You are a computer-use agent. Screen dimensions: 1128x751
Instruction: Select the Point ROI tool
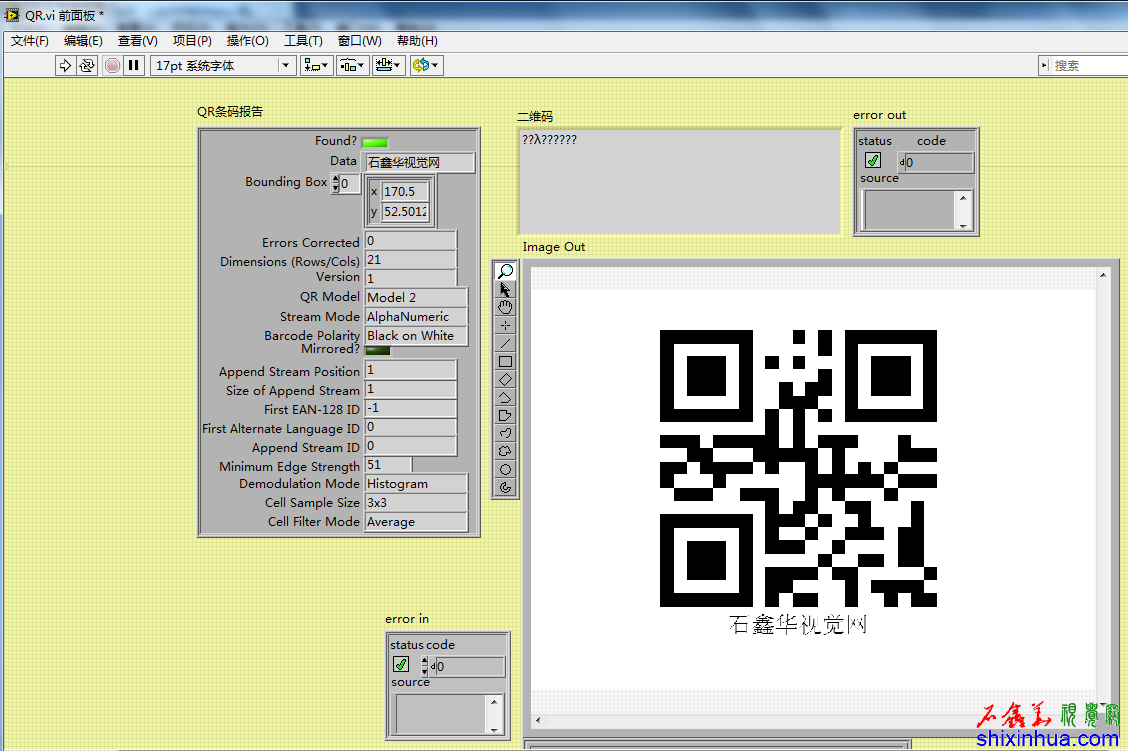505,325
